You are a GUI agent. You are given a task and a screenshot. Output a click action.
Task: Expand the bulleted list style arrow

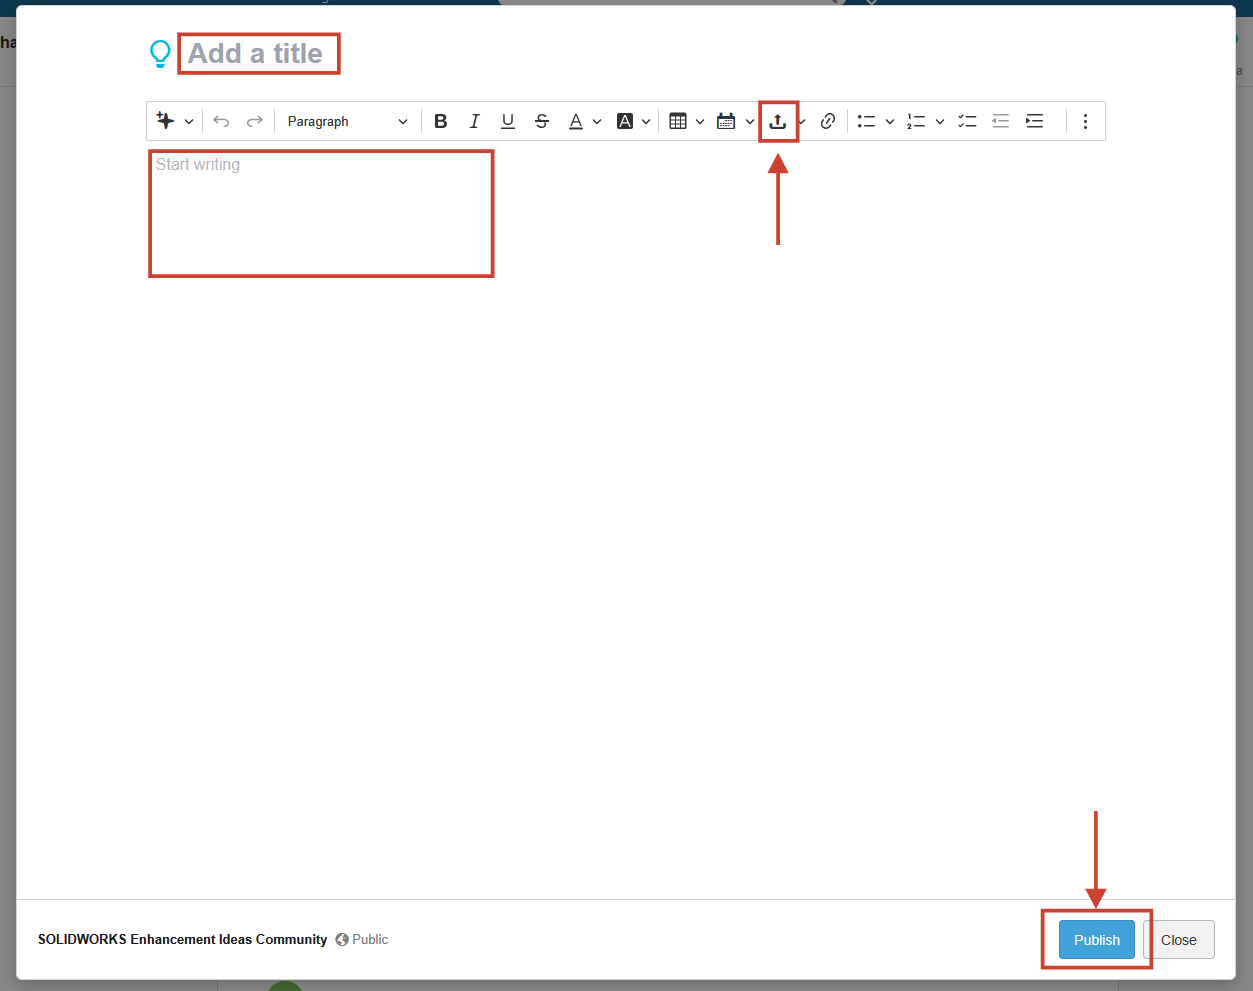(890, 122)
